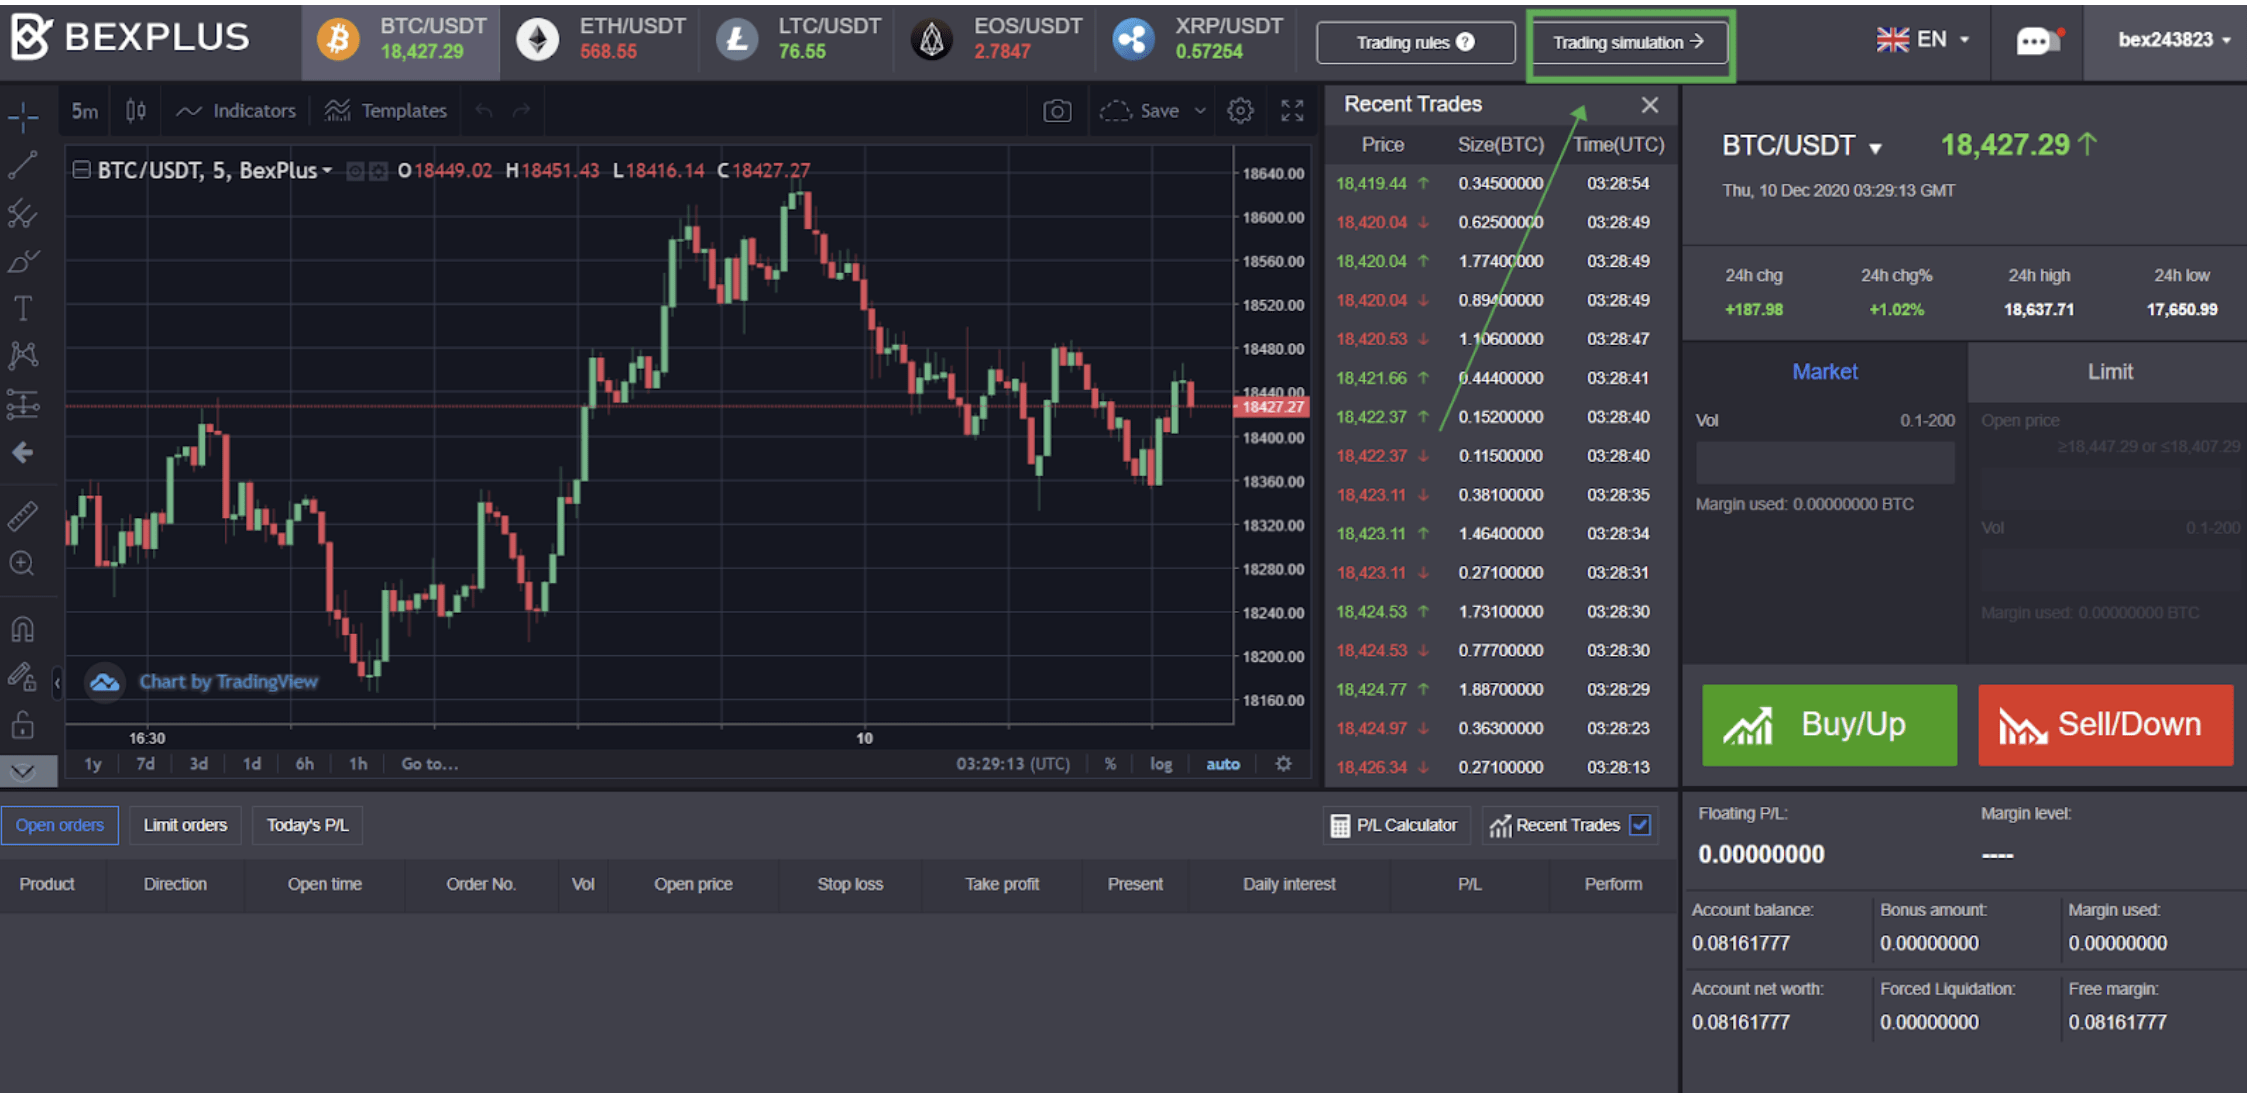Open BexPlus symbol legend dropdown arrow
Viewport: 2247px width, 1093px height.
pyautogui.click(x=327, y=171)
